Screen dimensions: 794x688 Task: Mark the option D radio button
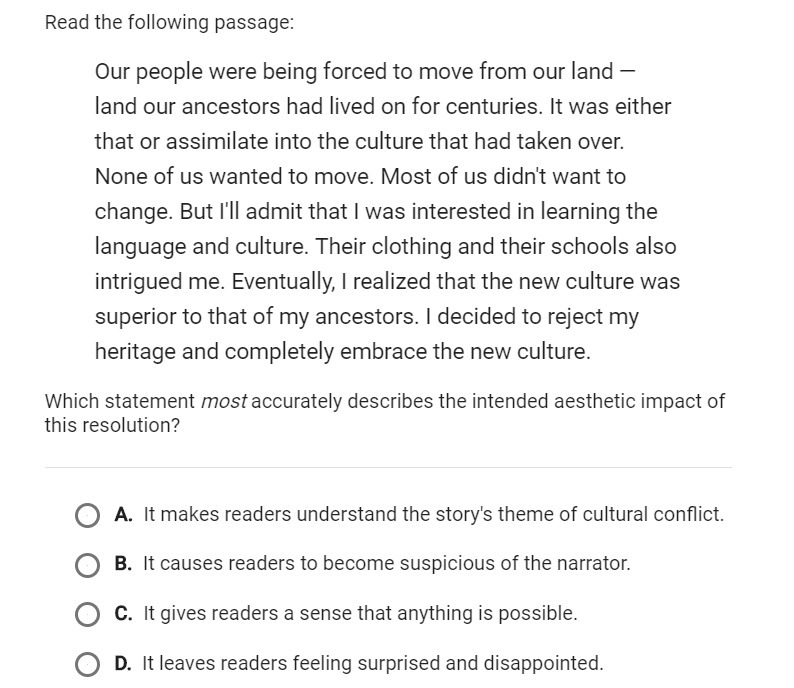click(x=87, y=663)
